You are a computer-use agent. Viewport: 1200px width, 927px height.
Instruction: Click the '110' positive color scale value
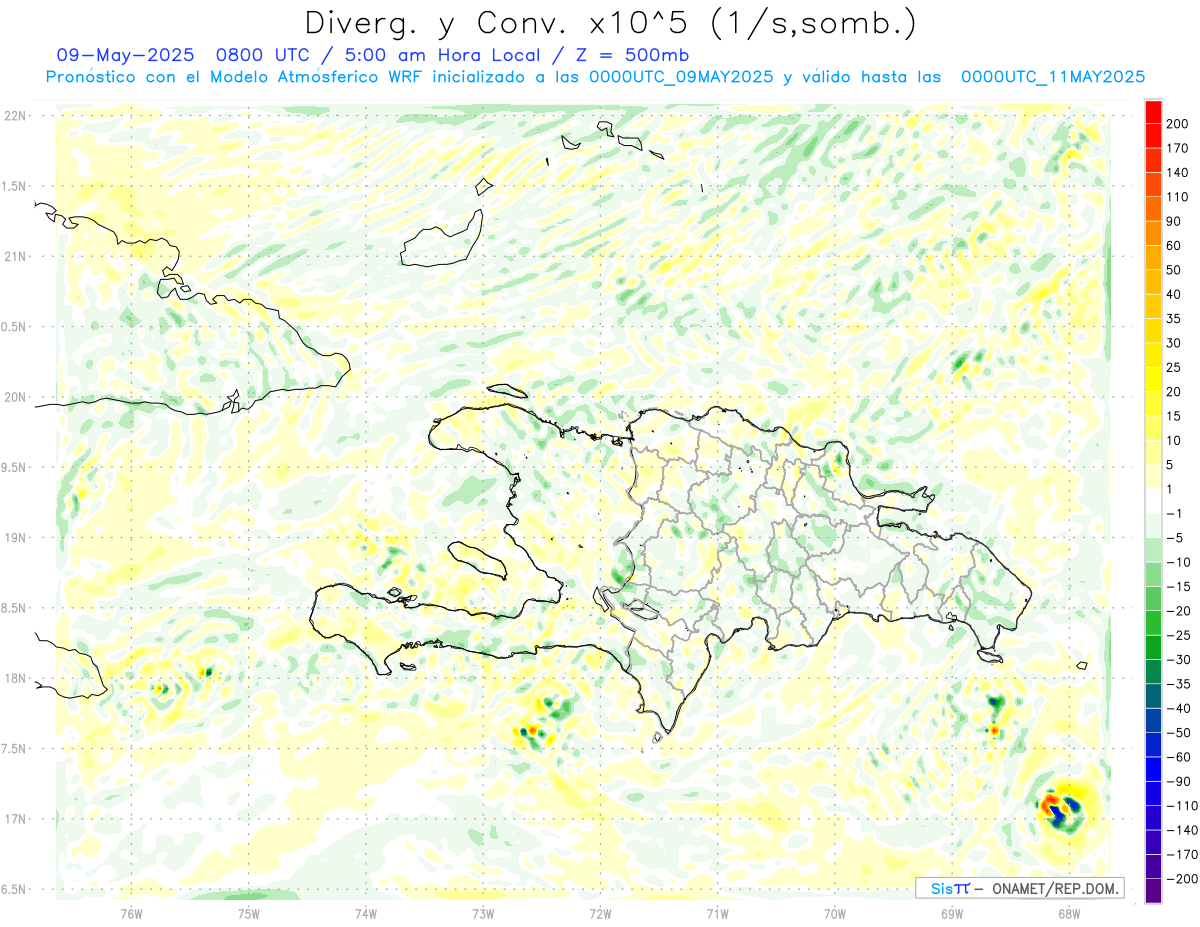[x=1179, y=197]
